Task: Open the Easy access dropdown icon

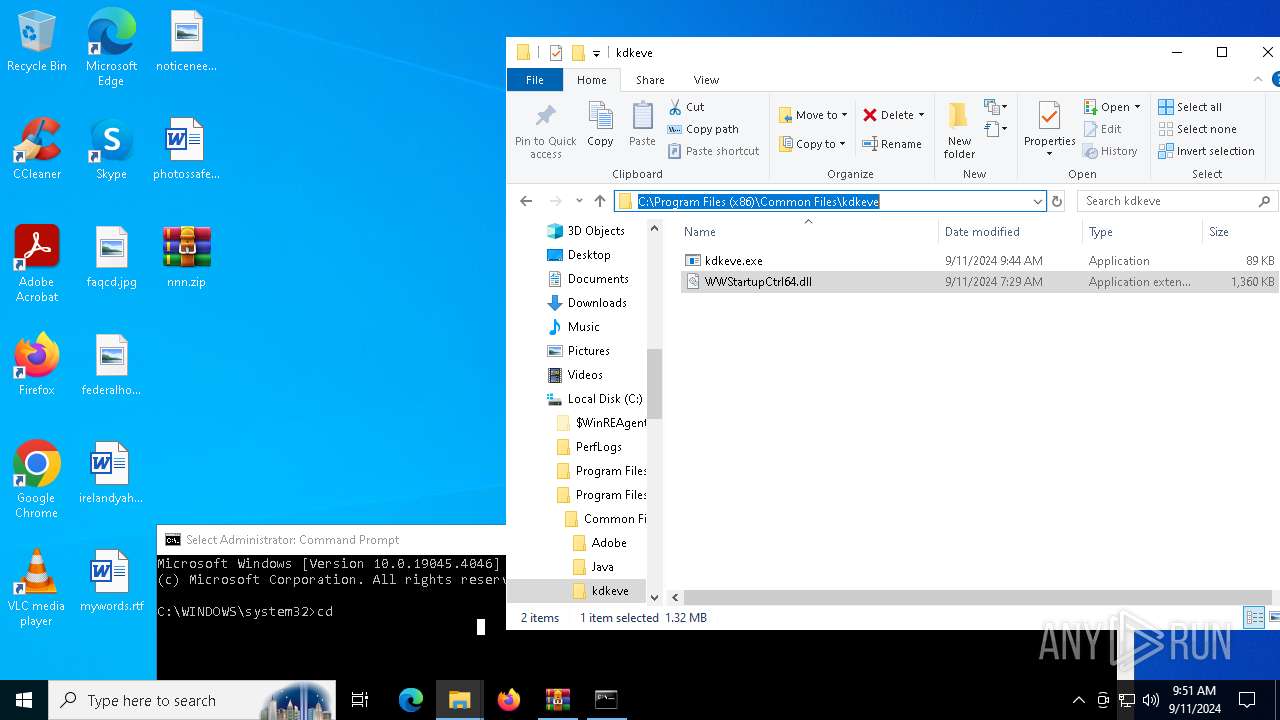Action: 995,129
